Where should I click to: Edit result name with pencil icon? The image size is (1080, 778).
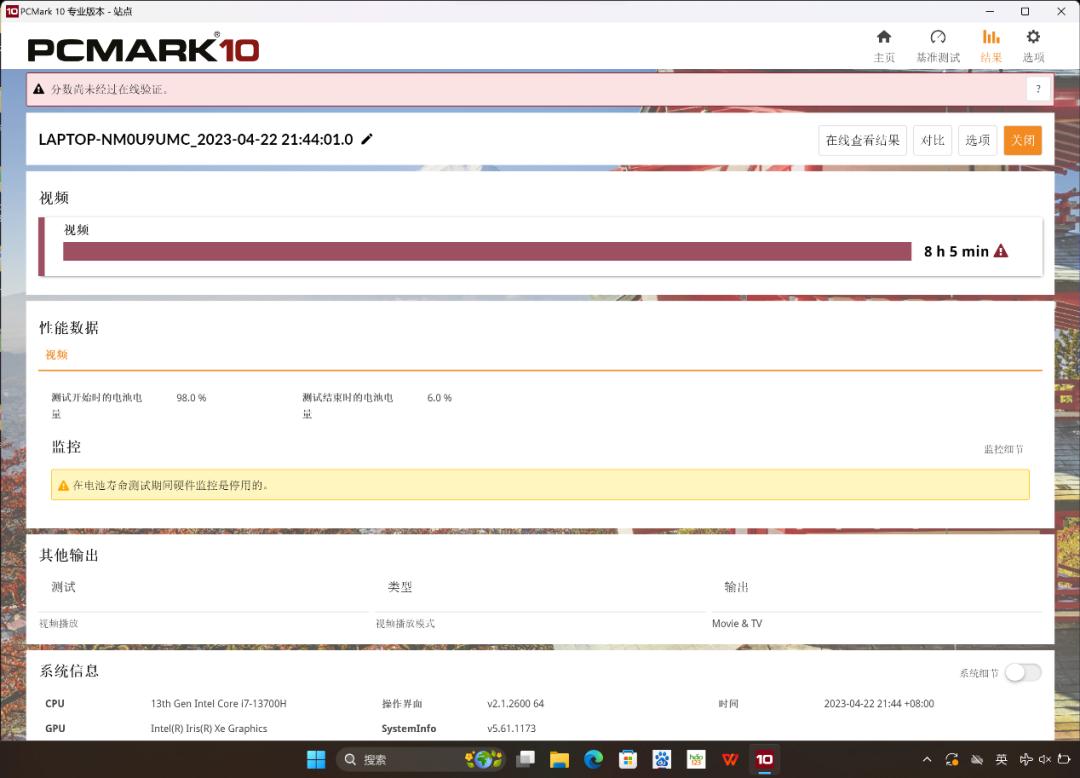click(366, 139)
